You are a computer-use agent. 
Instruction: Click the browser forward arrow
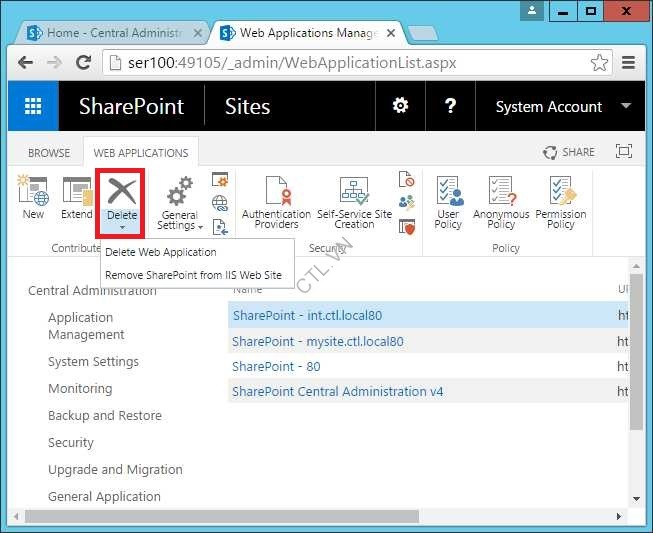pos(54,63)
